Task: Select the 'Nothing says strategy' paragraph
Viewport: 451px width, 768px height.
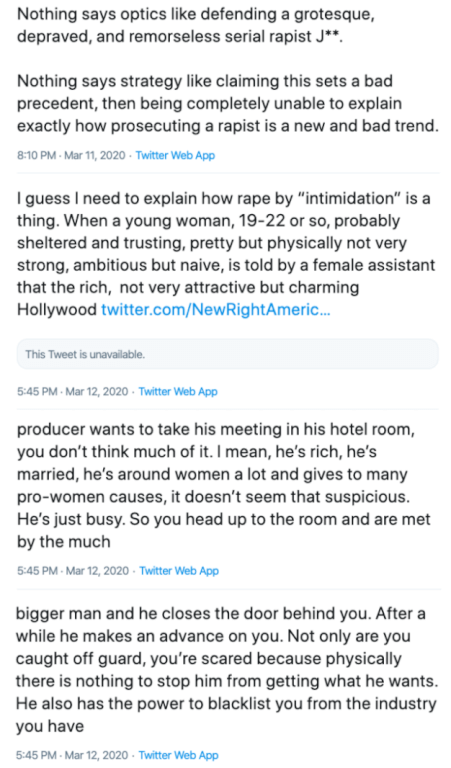Action: point(227,103)
